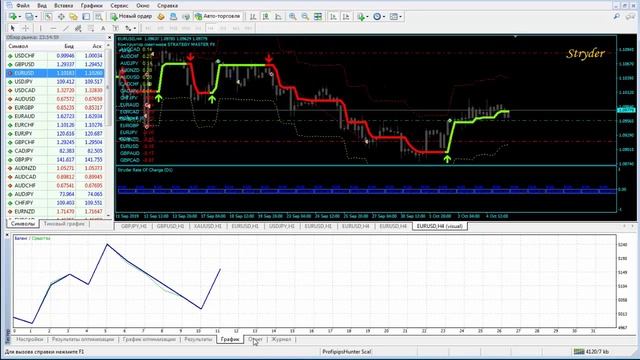Open the Файл menu
The width and height of the screenshot is (640, 360).
point(23,6)
